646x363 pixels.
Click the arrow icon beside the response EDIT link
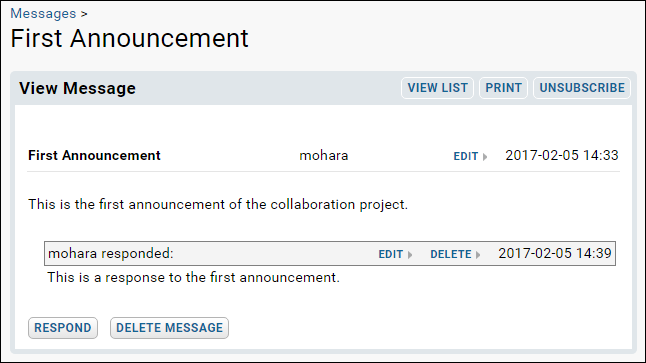[x=410, y=255]
